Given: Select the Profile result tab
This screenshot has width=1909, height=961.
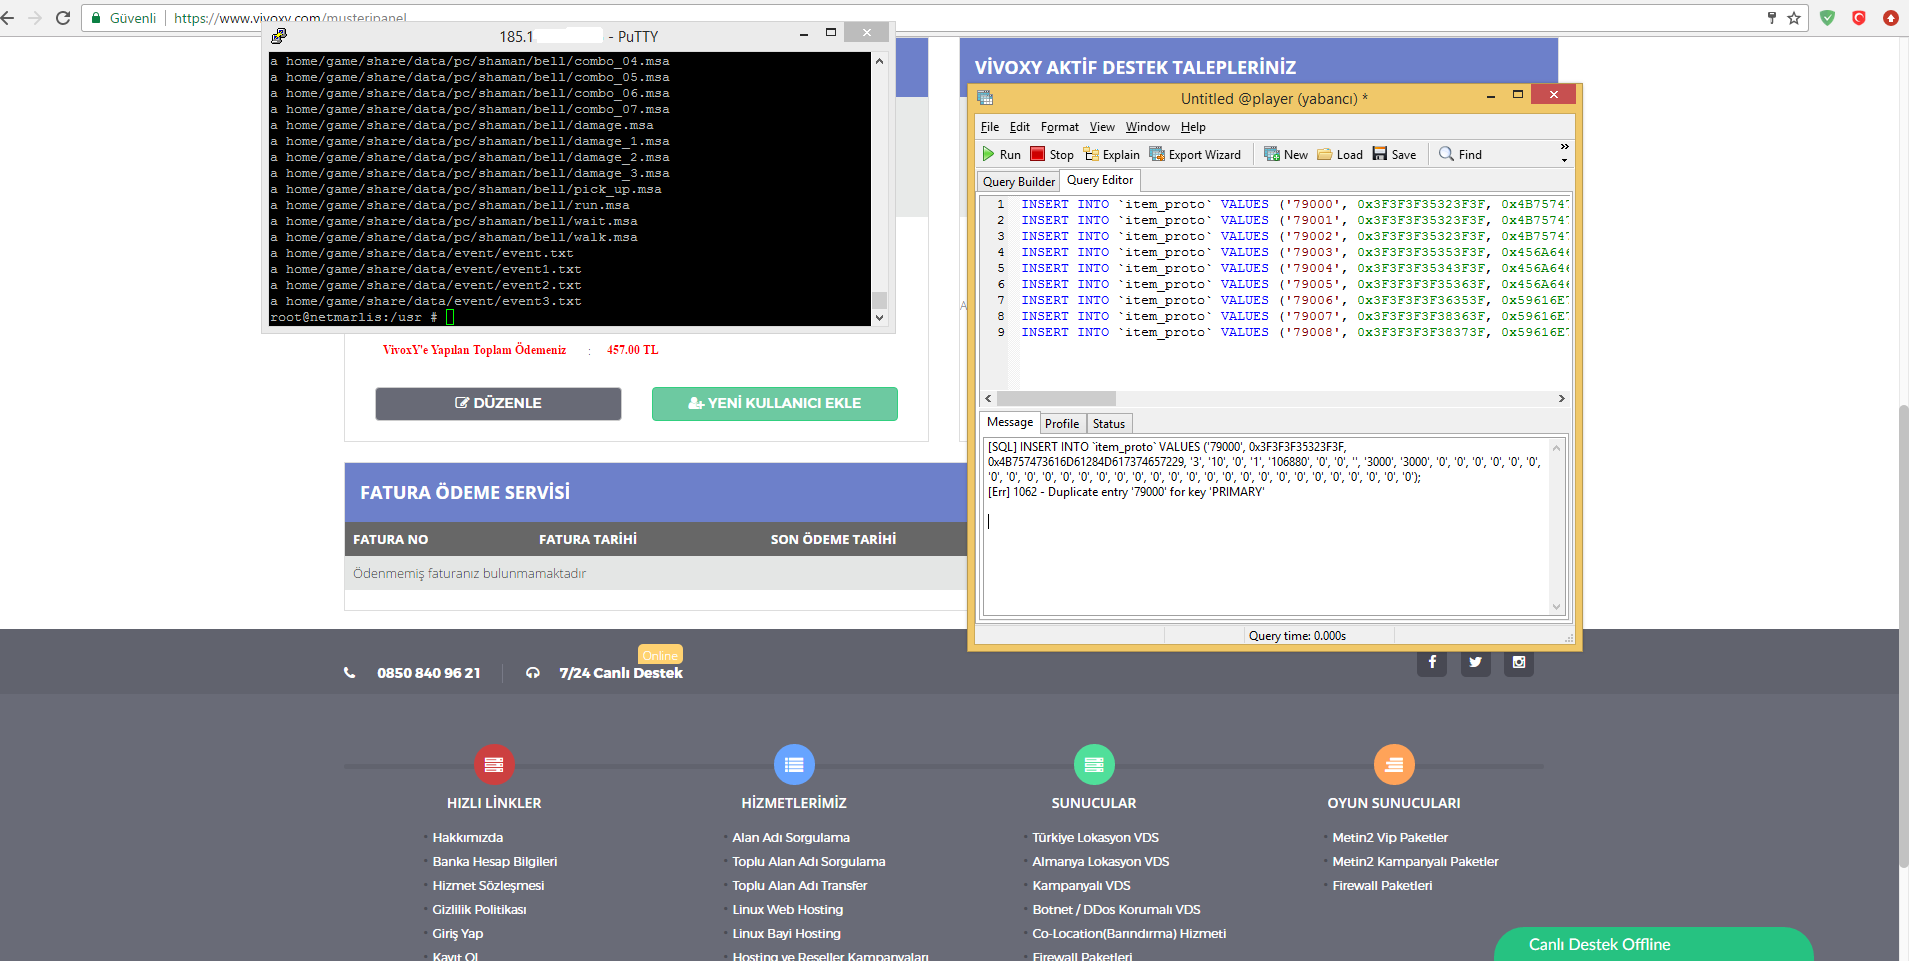Looking at the screenshot, I should pos(1062,423).
